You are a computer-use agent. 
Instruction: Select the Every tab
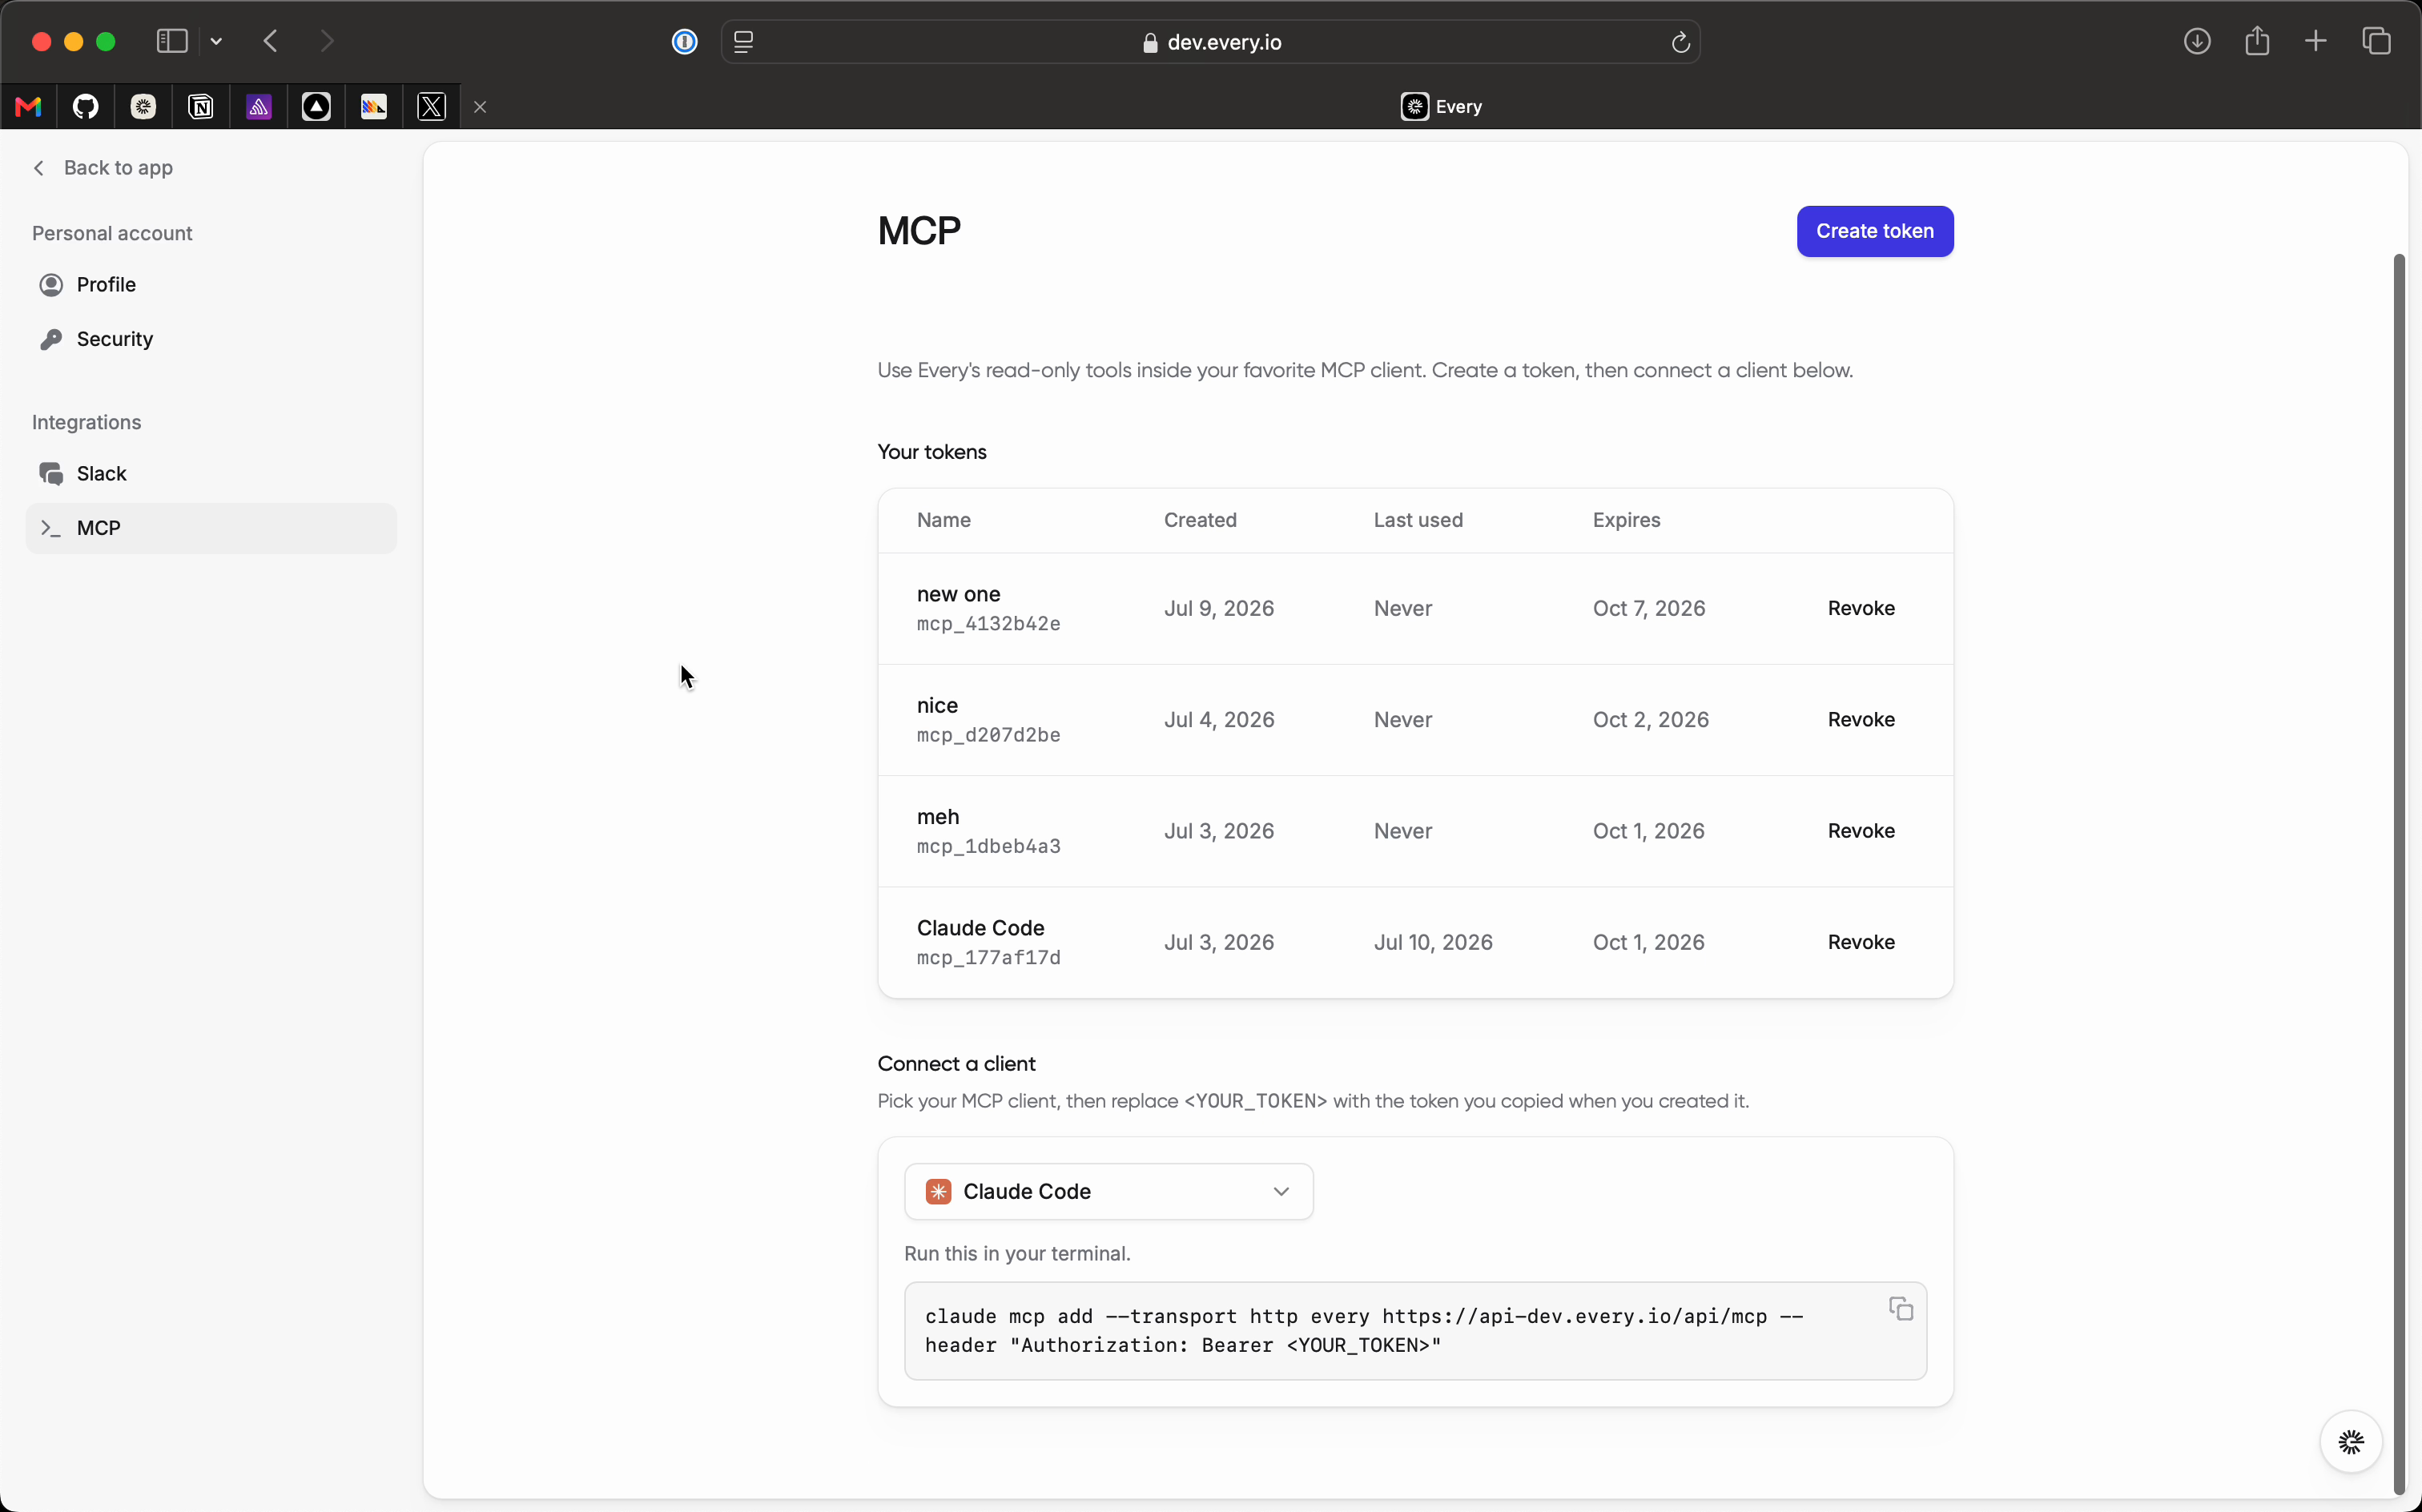tap(1441, 107)
